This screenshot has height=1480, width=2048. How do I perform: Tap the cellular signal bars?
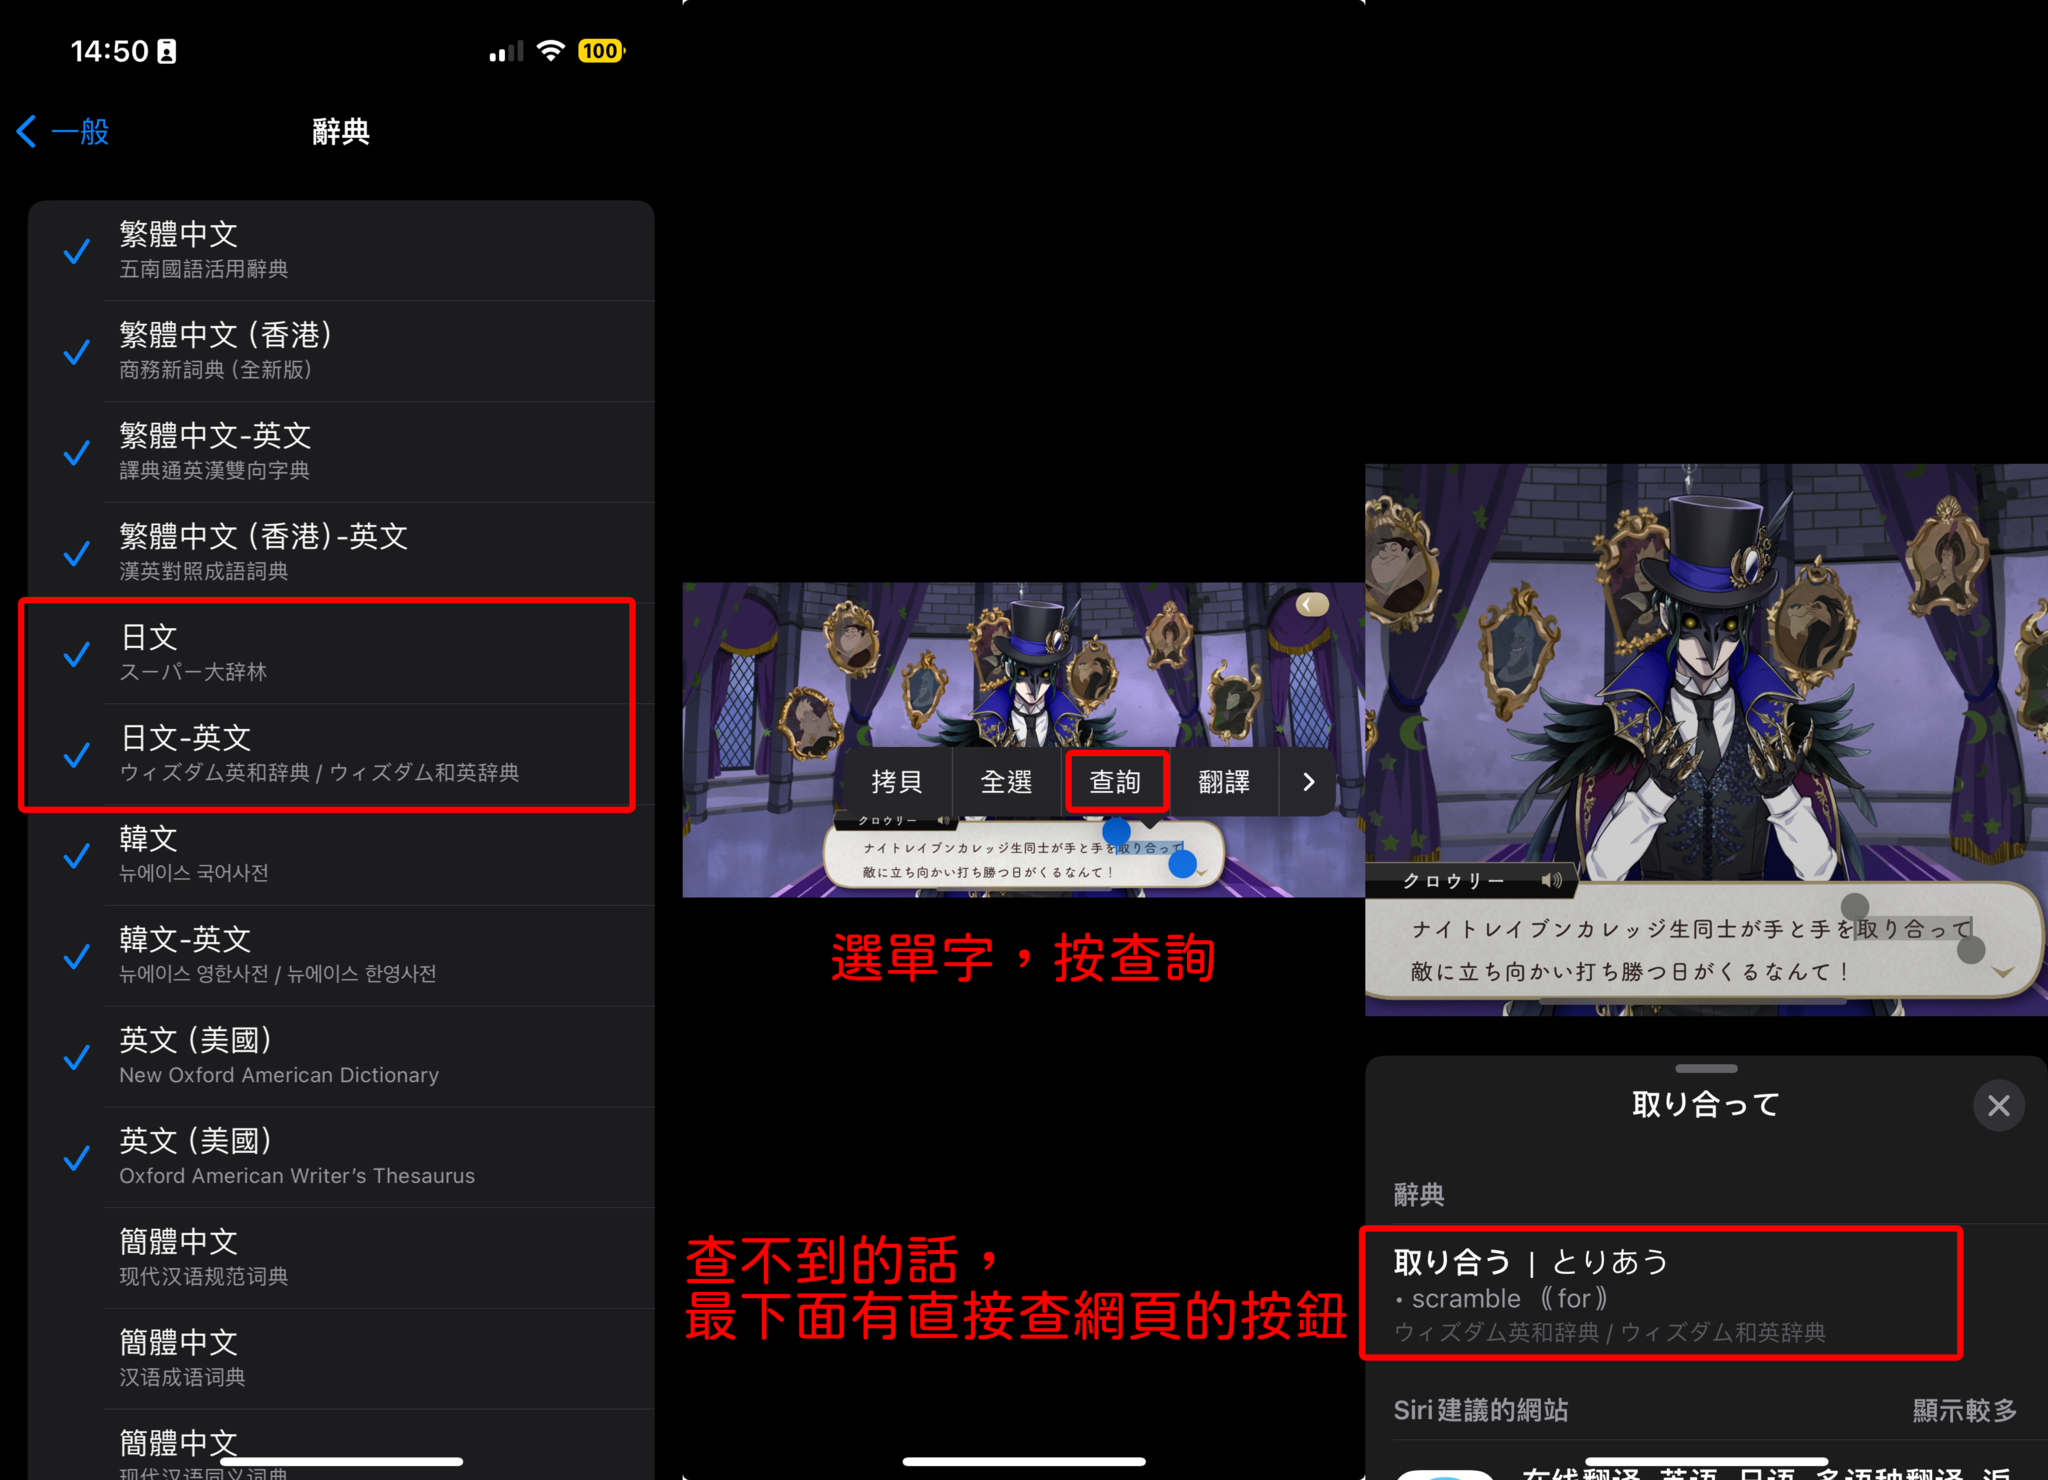[x=506, y=52]
